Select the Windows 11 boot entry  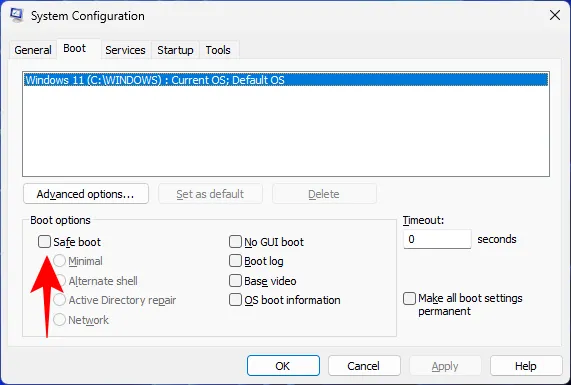click(286, 80)
